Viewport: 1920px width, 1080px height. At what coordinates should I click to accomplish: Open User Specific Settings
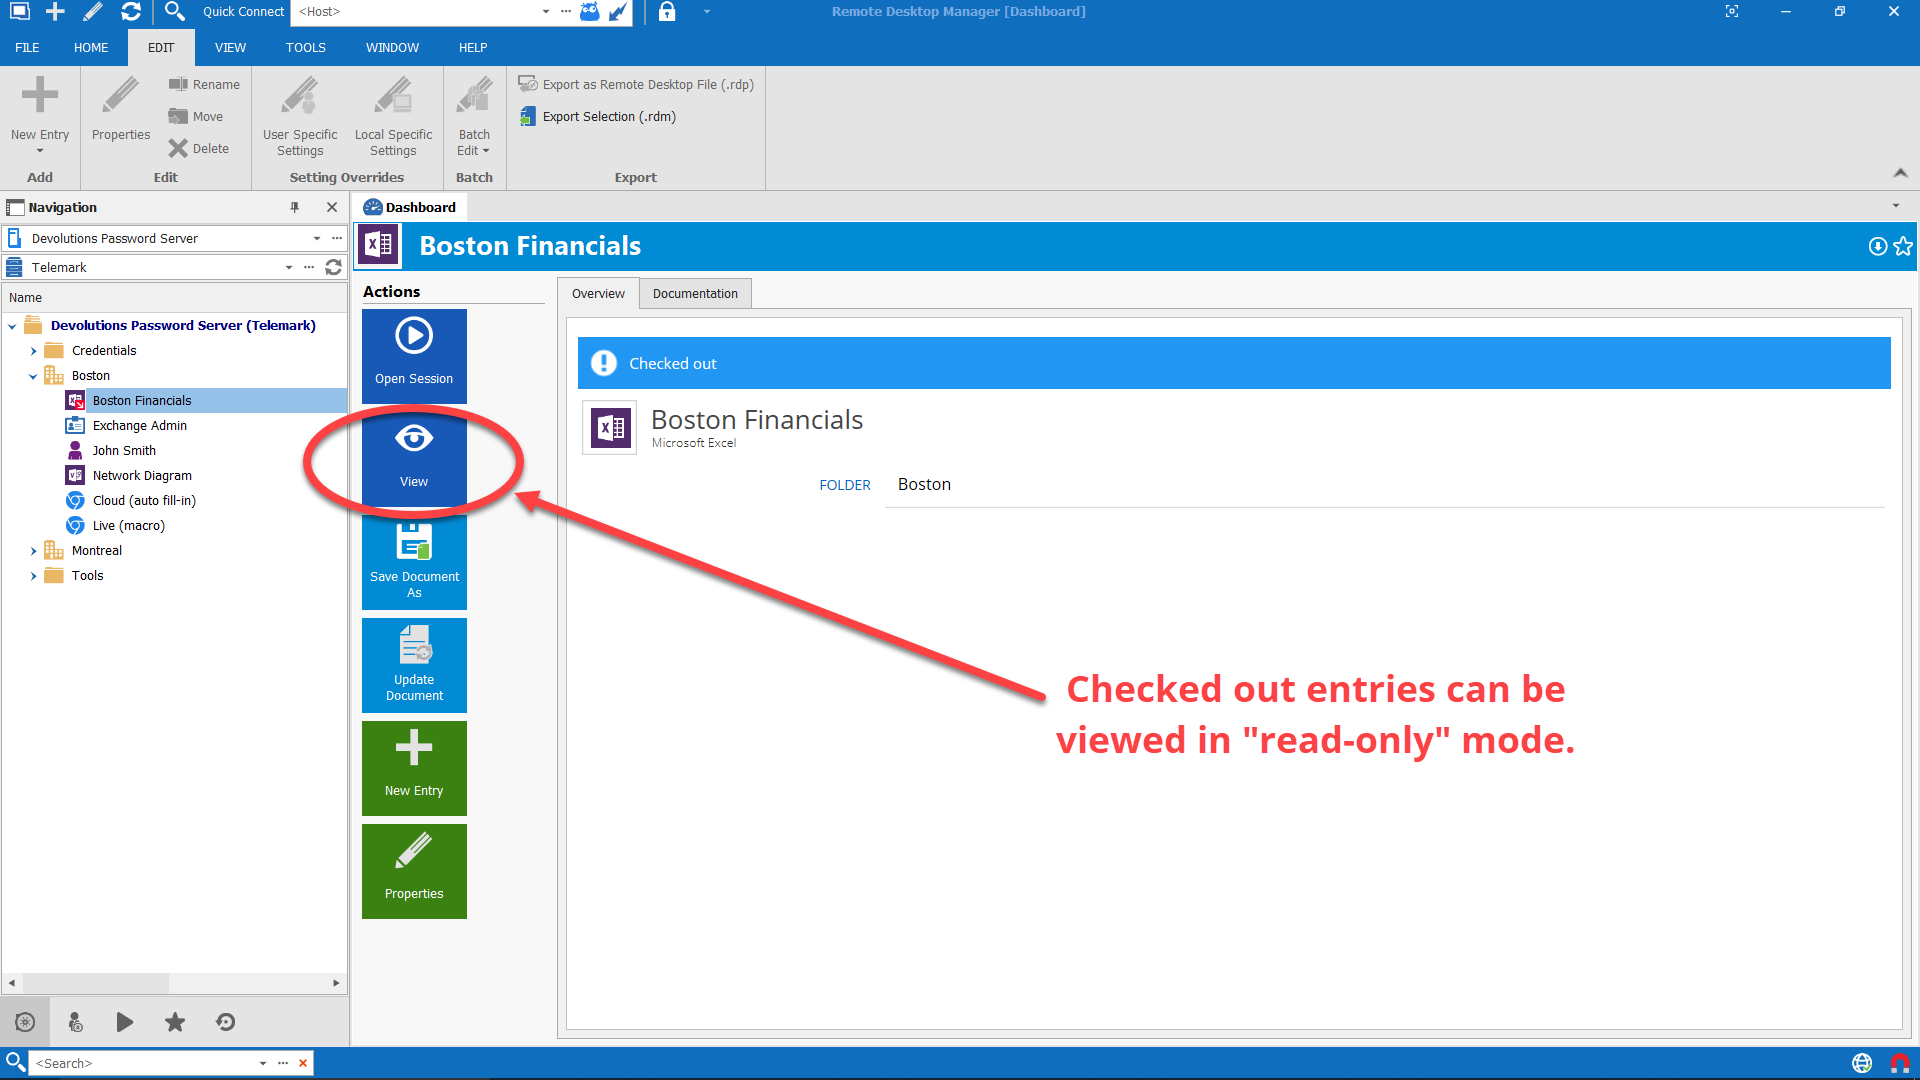[300, 116]
